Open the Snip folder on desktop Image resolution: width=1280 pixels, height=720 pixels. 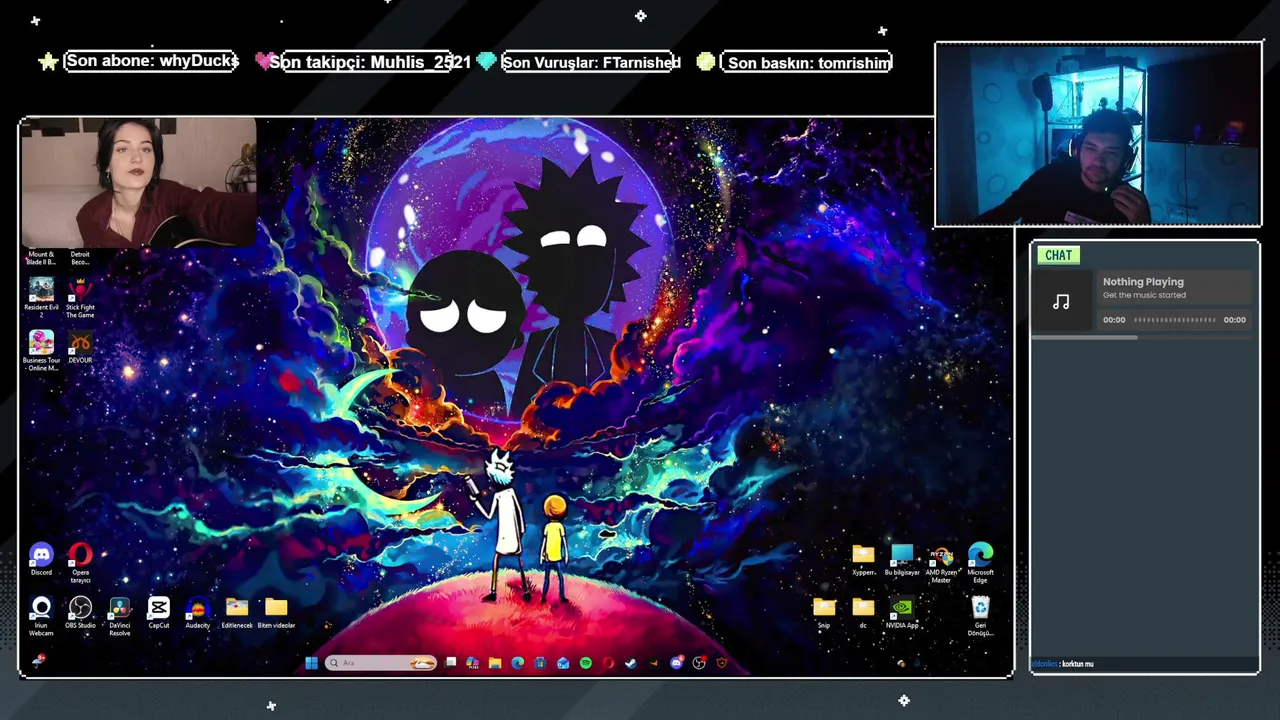824,612
